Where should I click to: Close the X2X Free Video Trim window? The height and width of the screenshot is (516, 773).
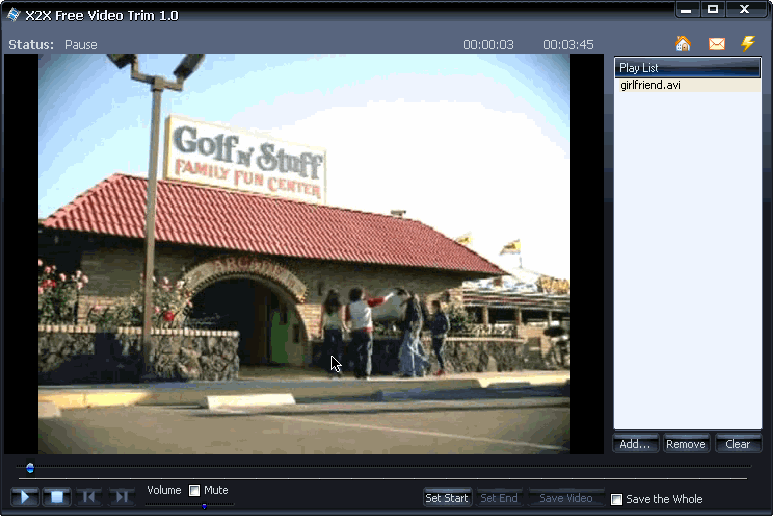744,9
